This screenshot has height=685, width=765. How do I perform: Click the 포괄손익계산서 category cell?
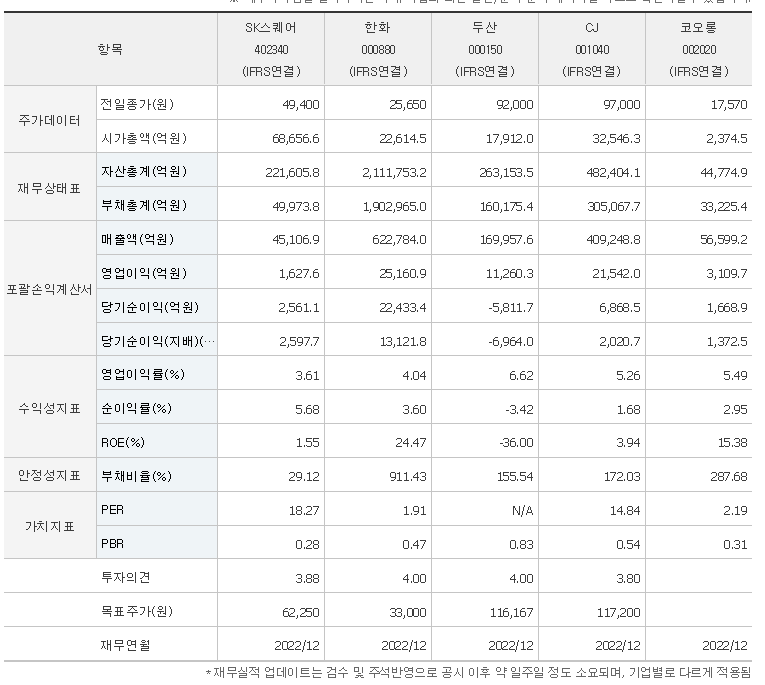[x=50, y=290]
